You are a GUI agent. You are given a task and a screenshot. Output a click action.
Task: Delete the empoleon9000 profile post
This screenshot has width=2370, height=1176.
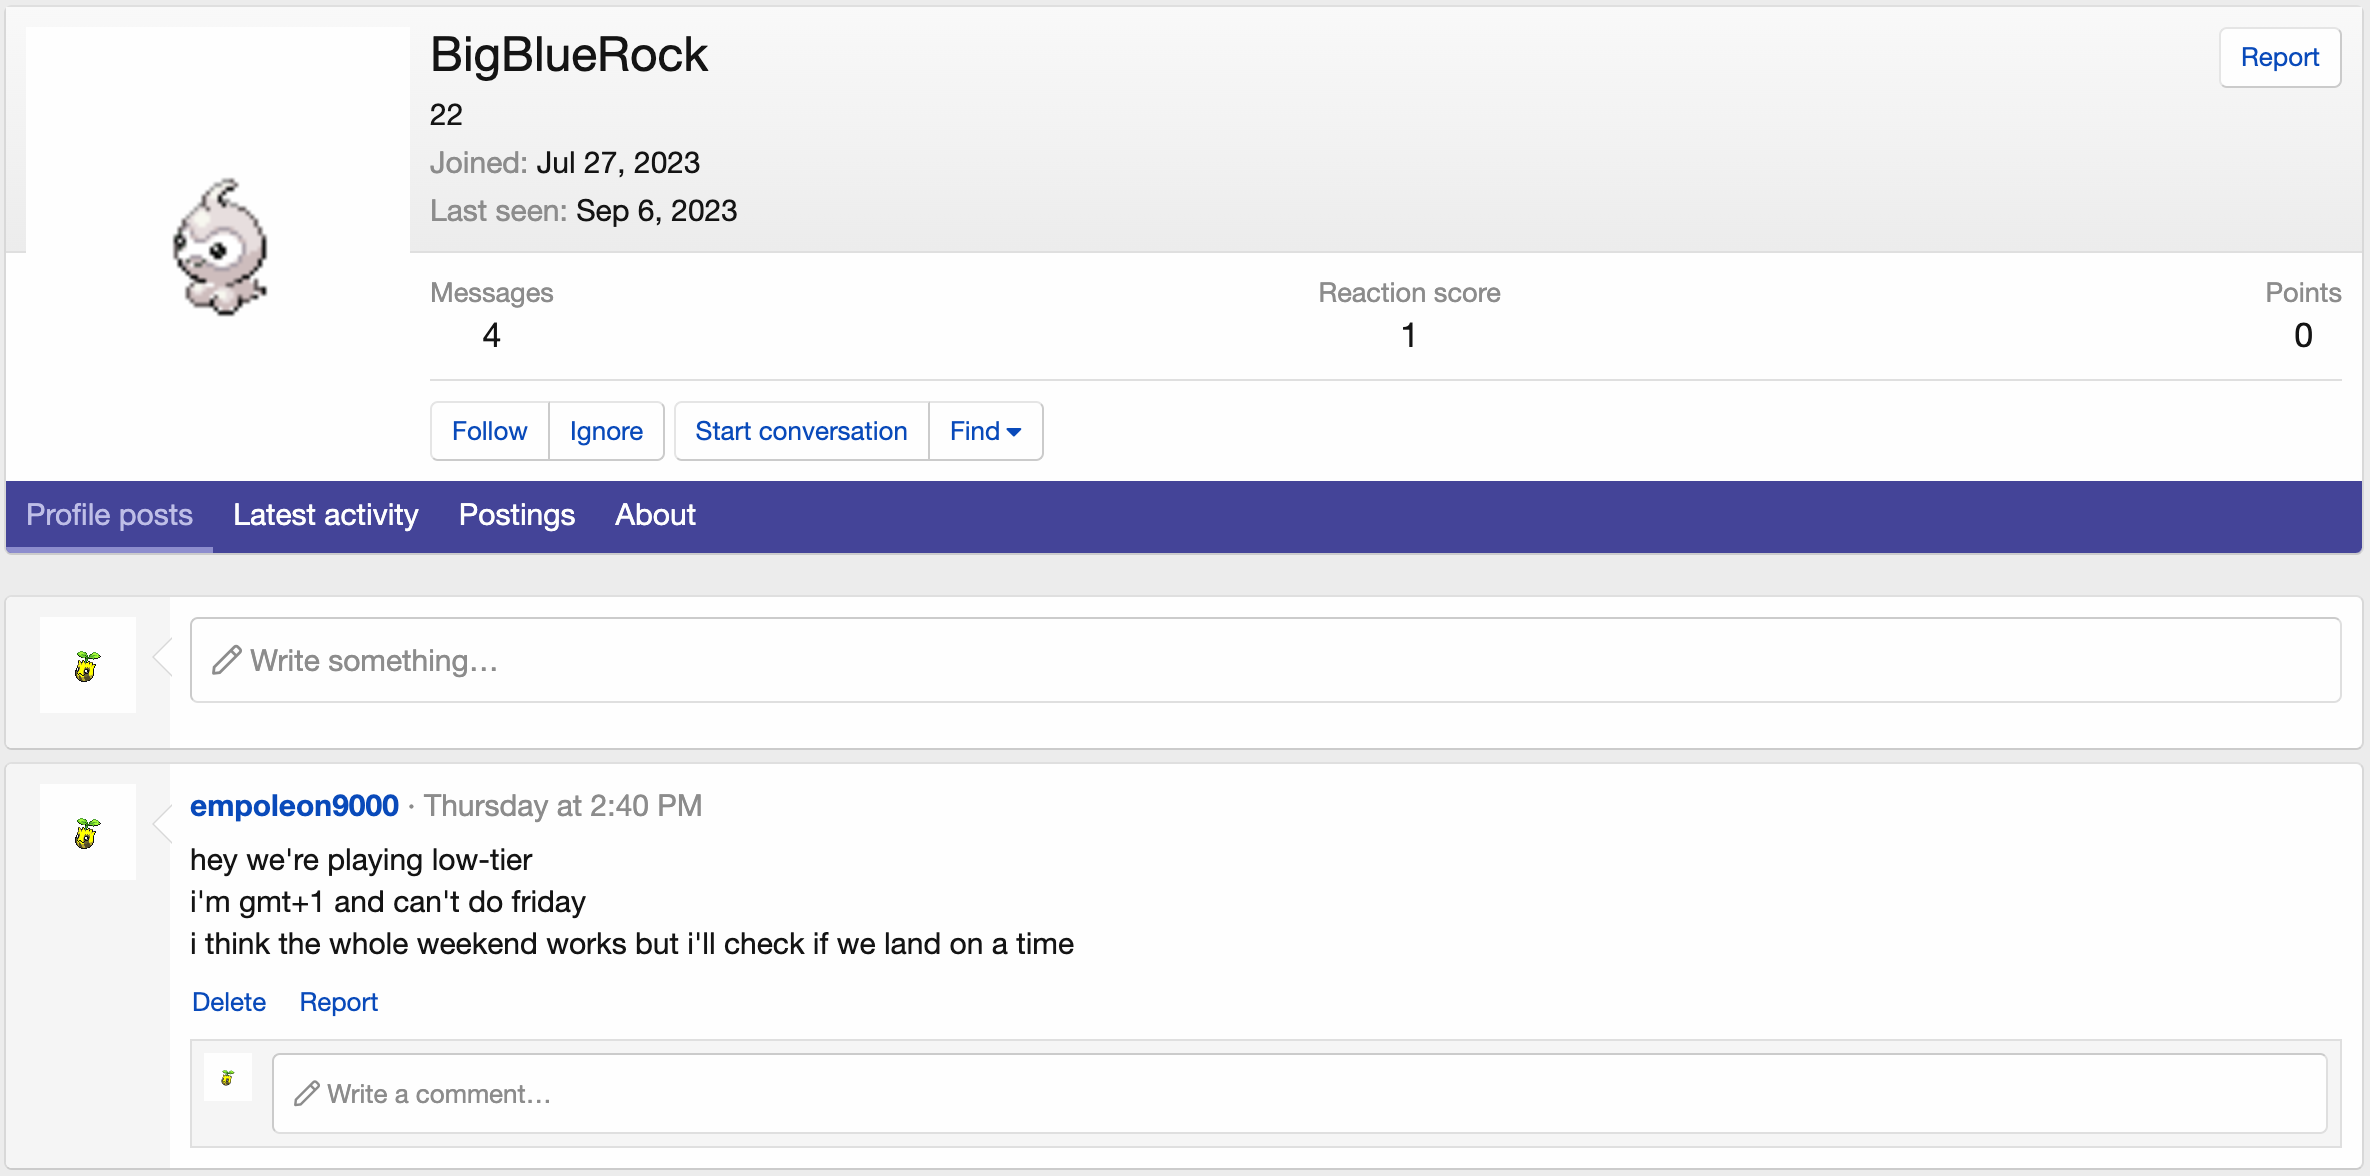(228, 1002)
